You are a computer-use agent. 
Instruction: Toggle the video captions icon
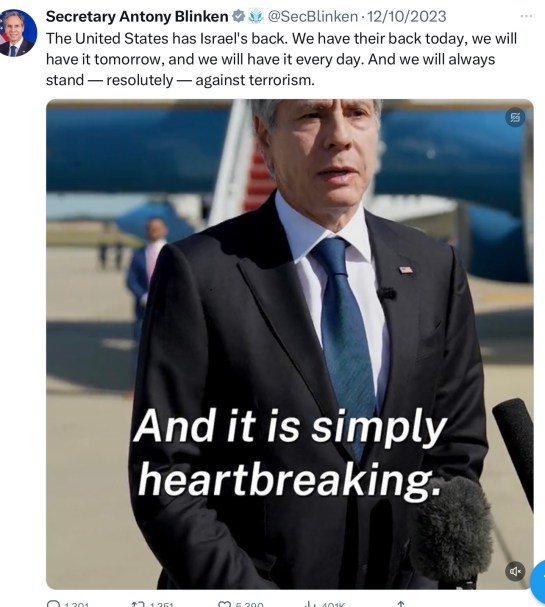515,117
